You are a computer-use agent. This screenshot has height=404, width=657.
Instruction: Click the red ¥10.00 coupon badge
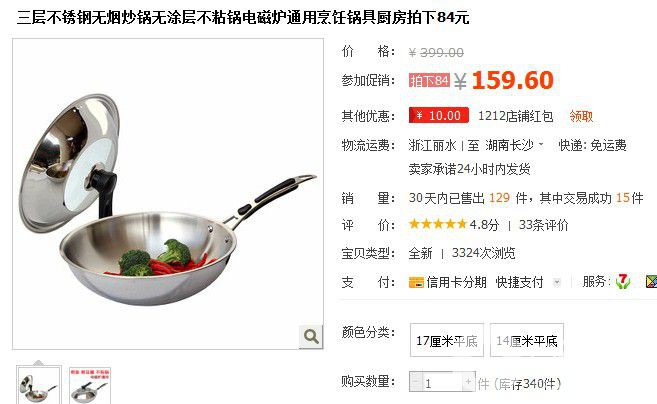[439, 115]
